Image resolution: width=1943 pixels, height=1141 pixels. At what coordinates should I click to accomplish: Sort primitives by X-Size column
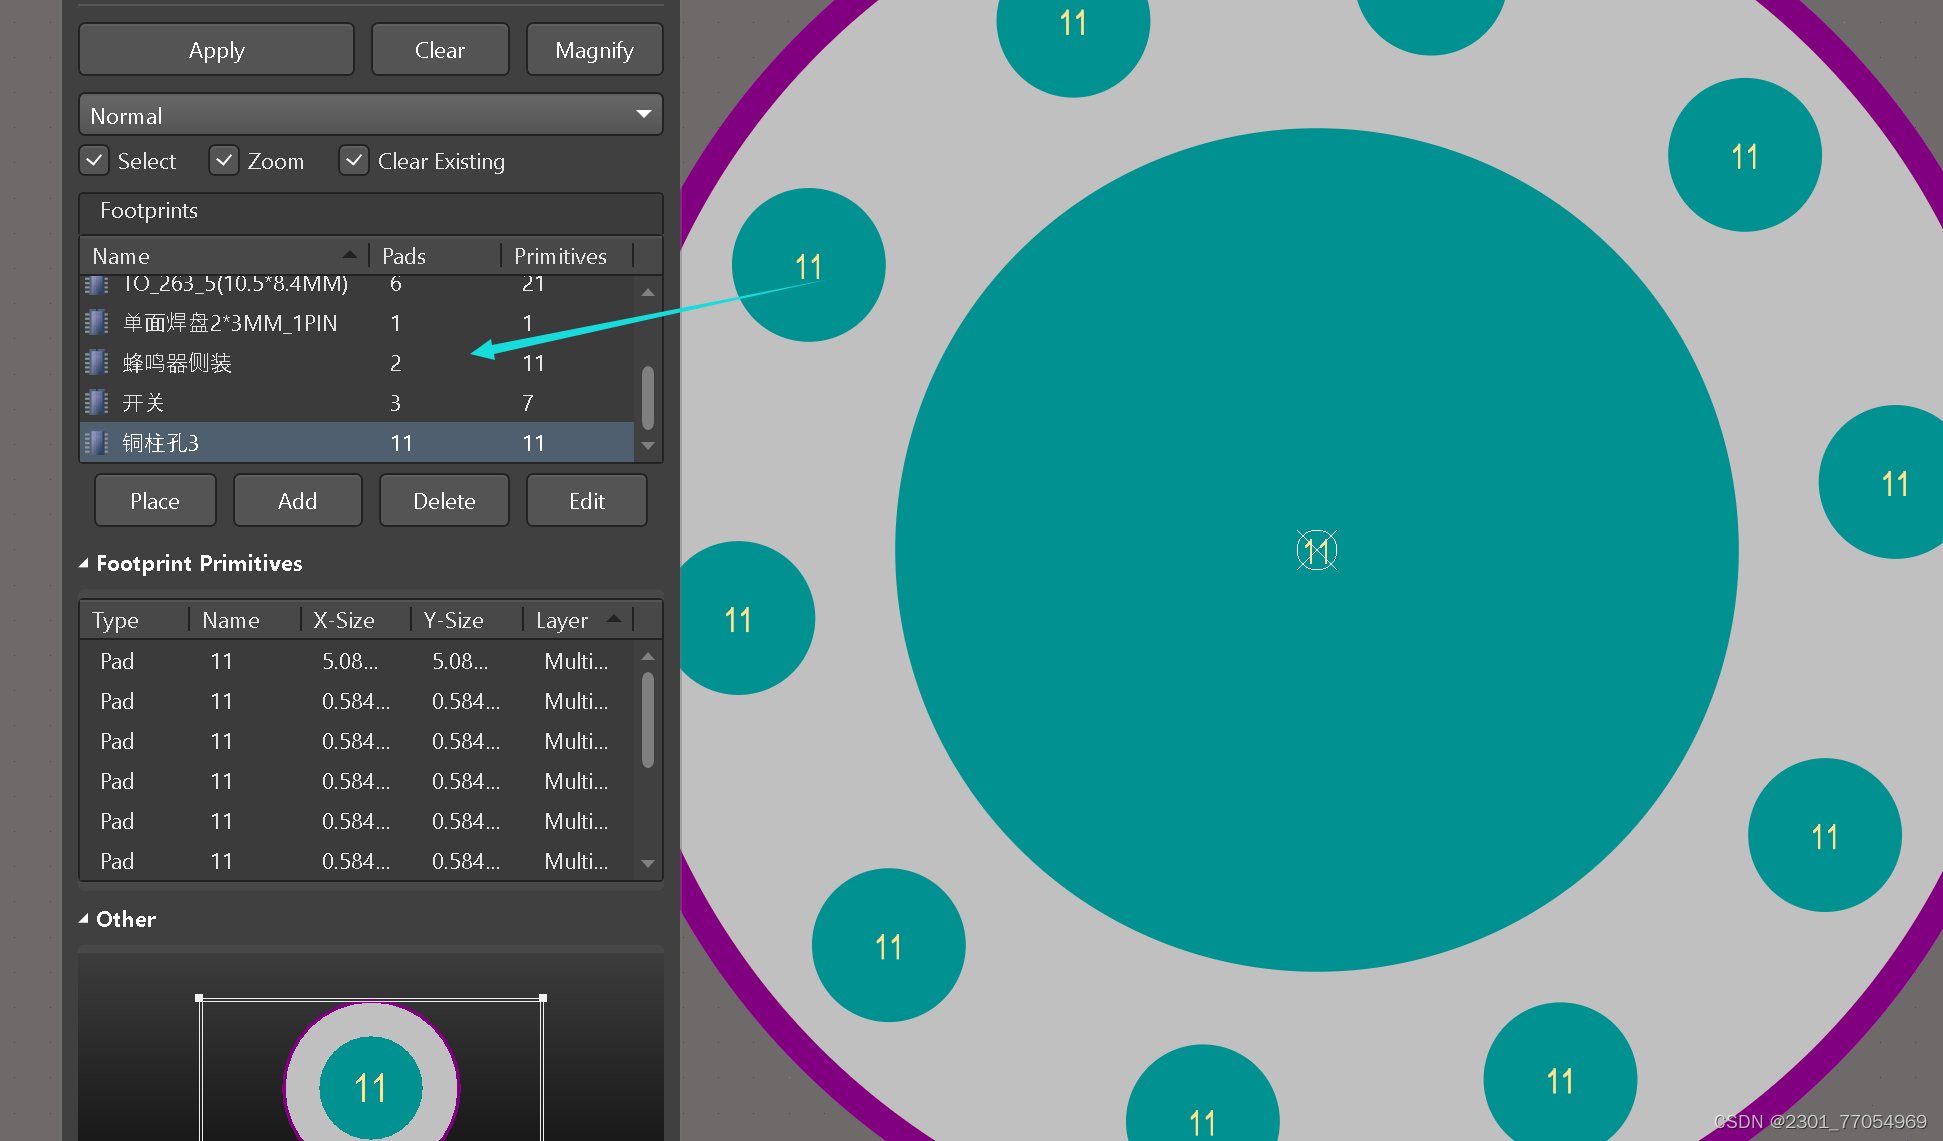point(343,620)
